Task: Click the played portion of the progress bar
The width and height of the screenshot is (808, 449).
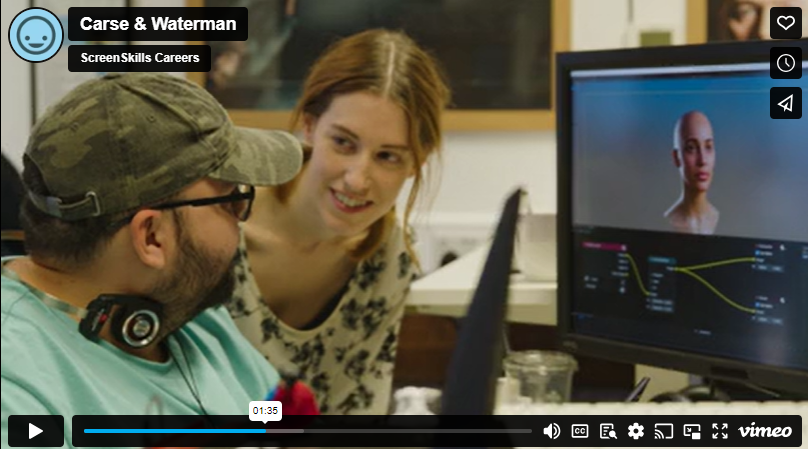Action: tap(170, 431)
